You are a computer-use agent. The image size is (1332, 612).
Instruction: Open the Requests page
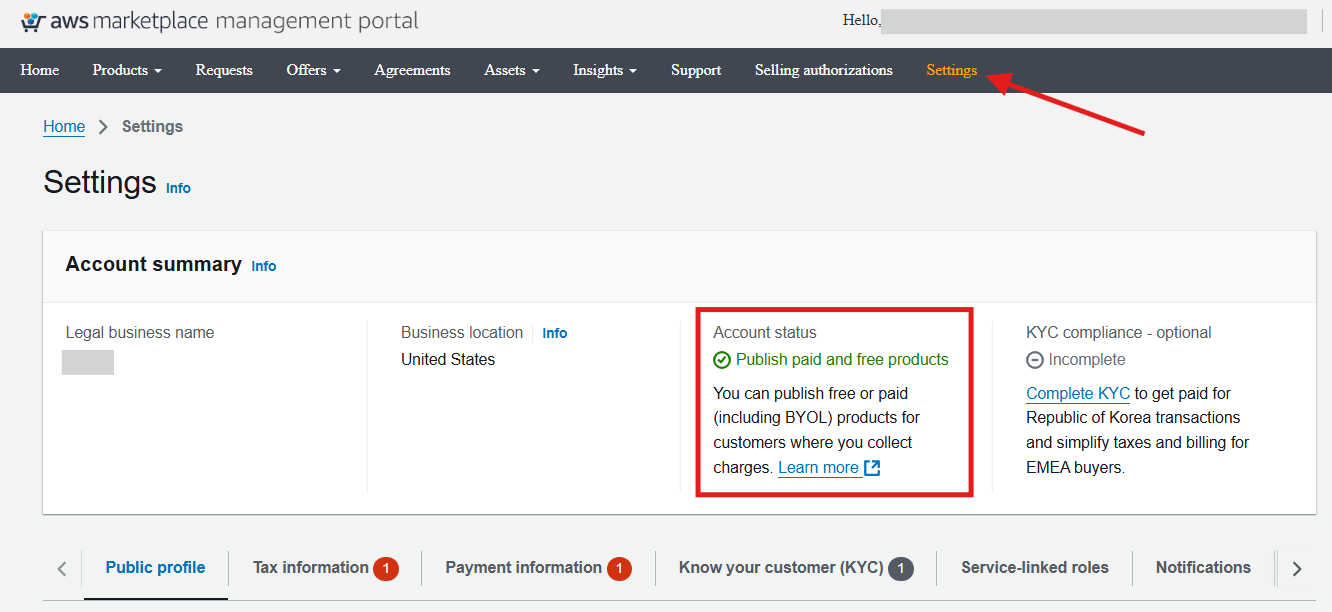[x=224, y=70]
